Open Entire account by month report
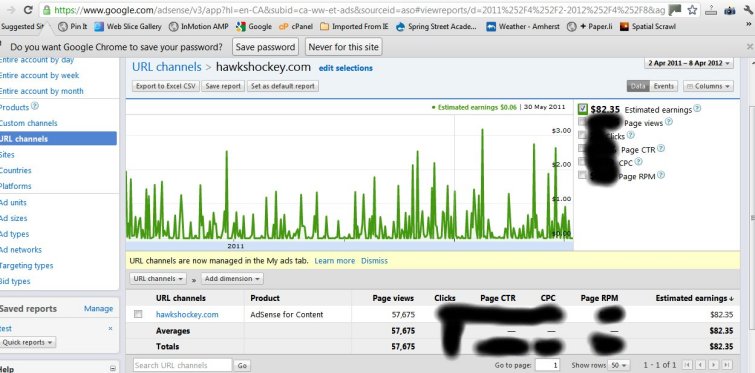755x373 pixels. (41, 91)
